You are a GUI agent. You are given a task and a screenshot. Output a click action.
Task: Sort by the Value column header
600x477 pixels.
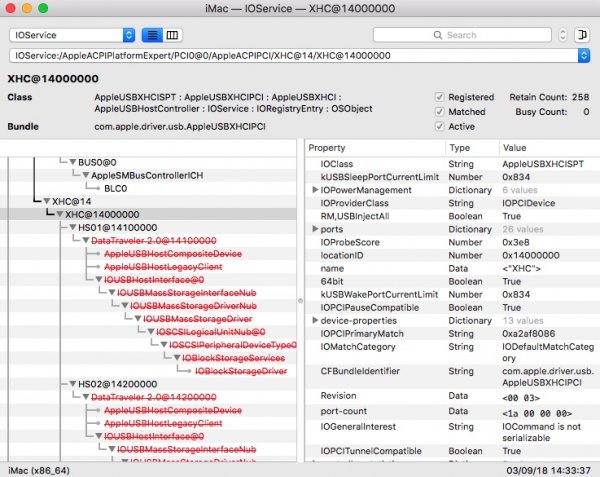(x=549, y=148)
